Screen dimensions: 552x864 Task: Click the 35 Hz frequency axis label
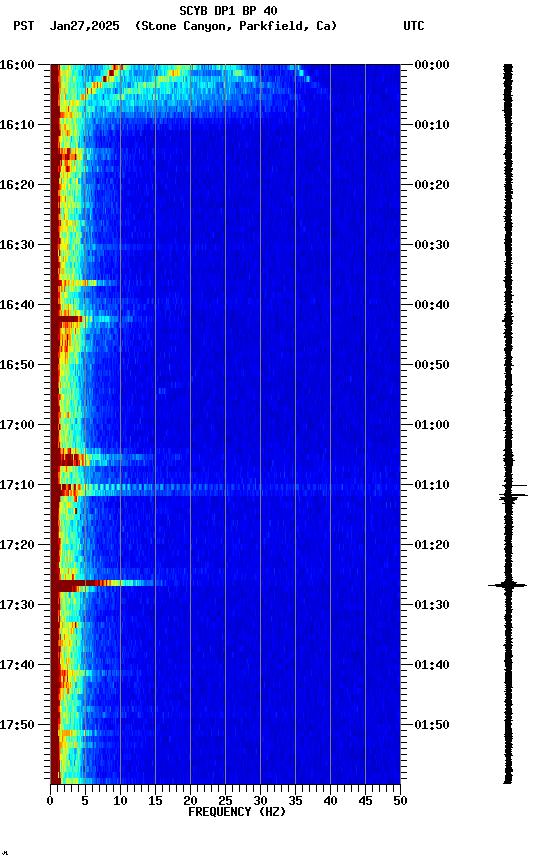click(x=295, y=801)
